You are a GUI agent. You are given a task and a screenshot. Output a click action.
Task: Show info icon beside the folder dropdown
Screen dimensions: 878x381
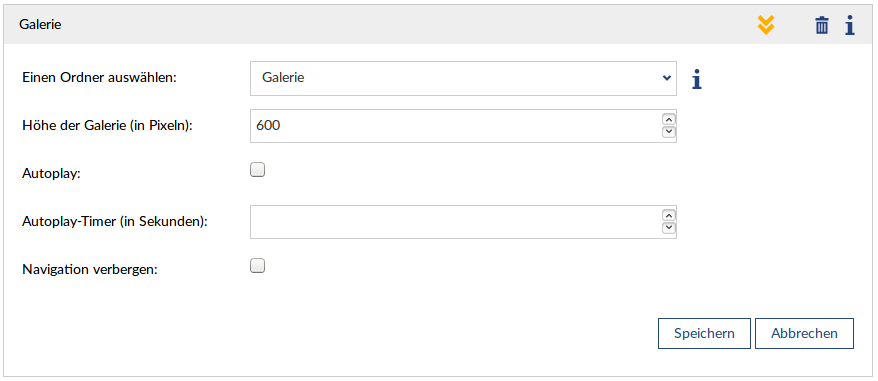point(697,79)
